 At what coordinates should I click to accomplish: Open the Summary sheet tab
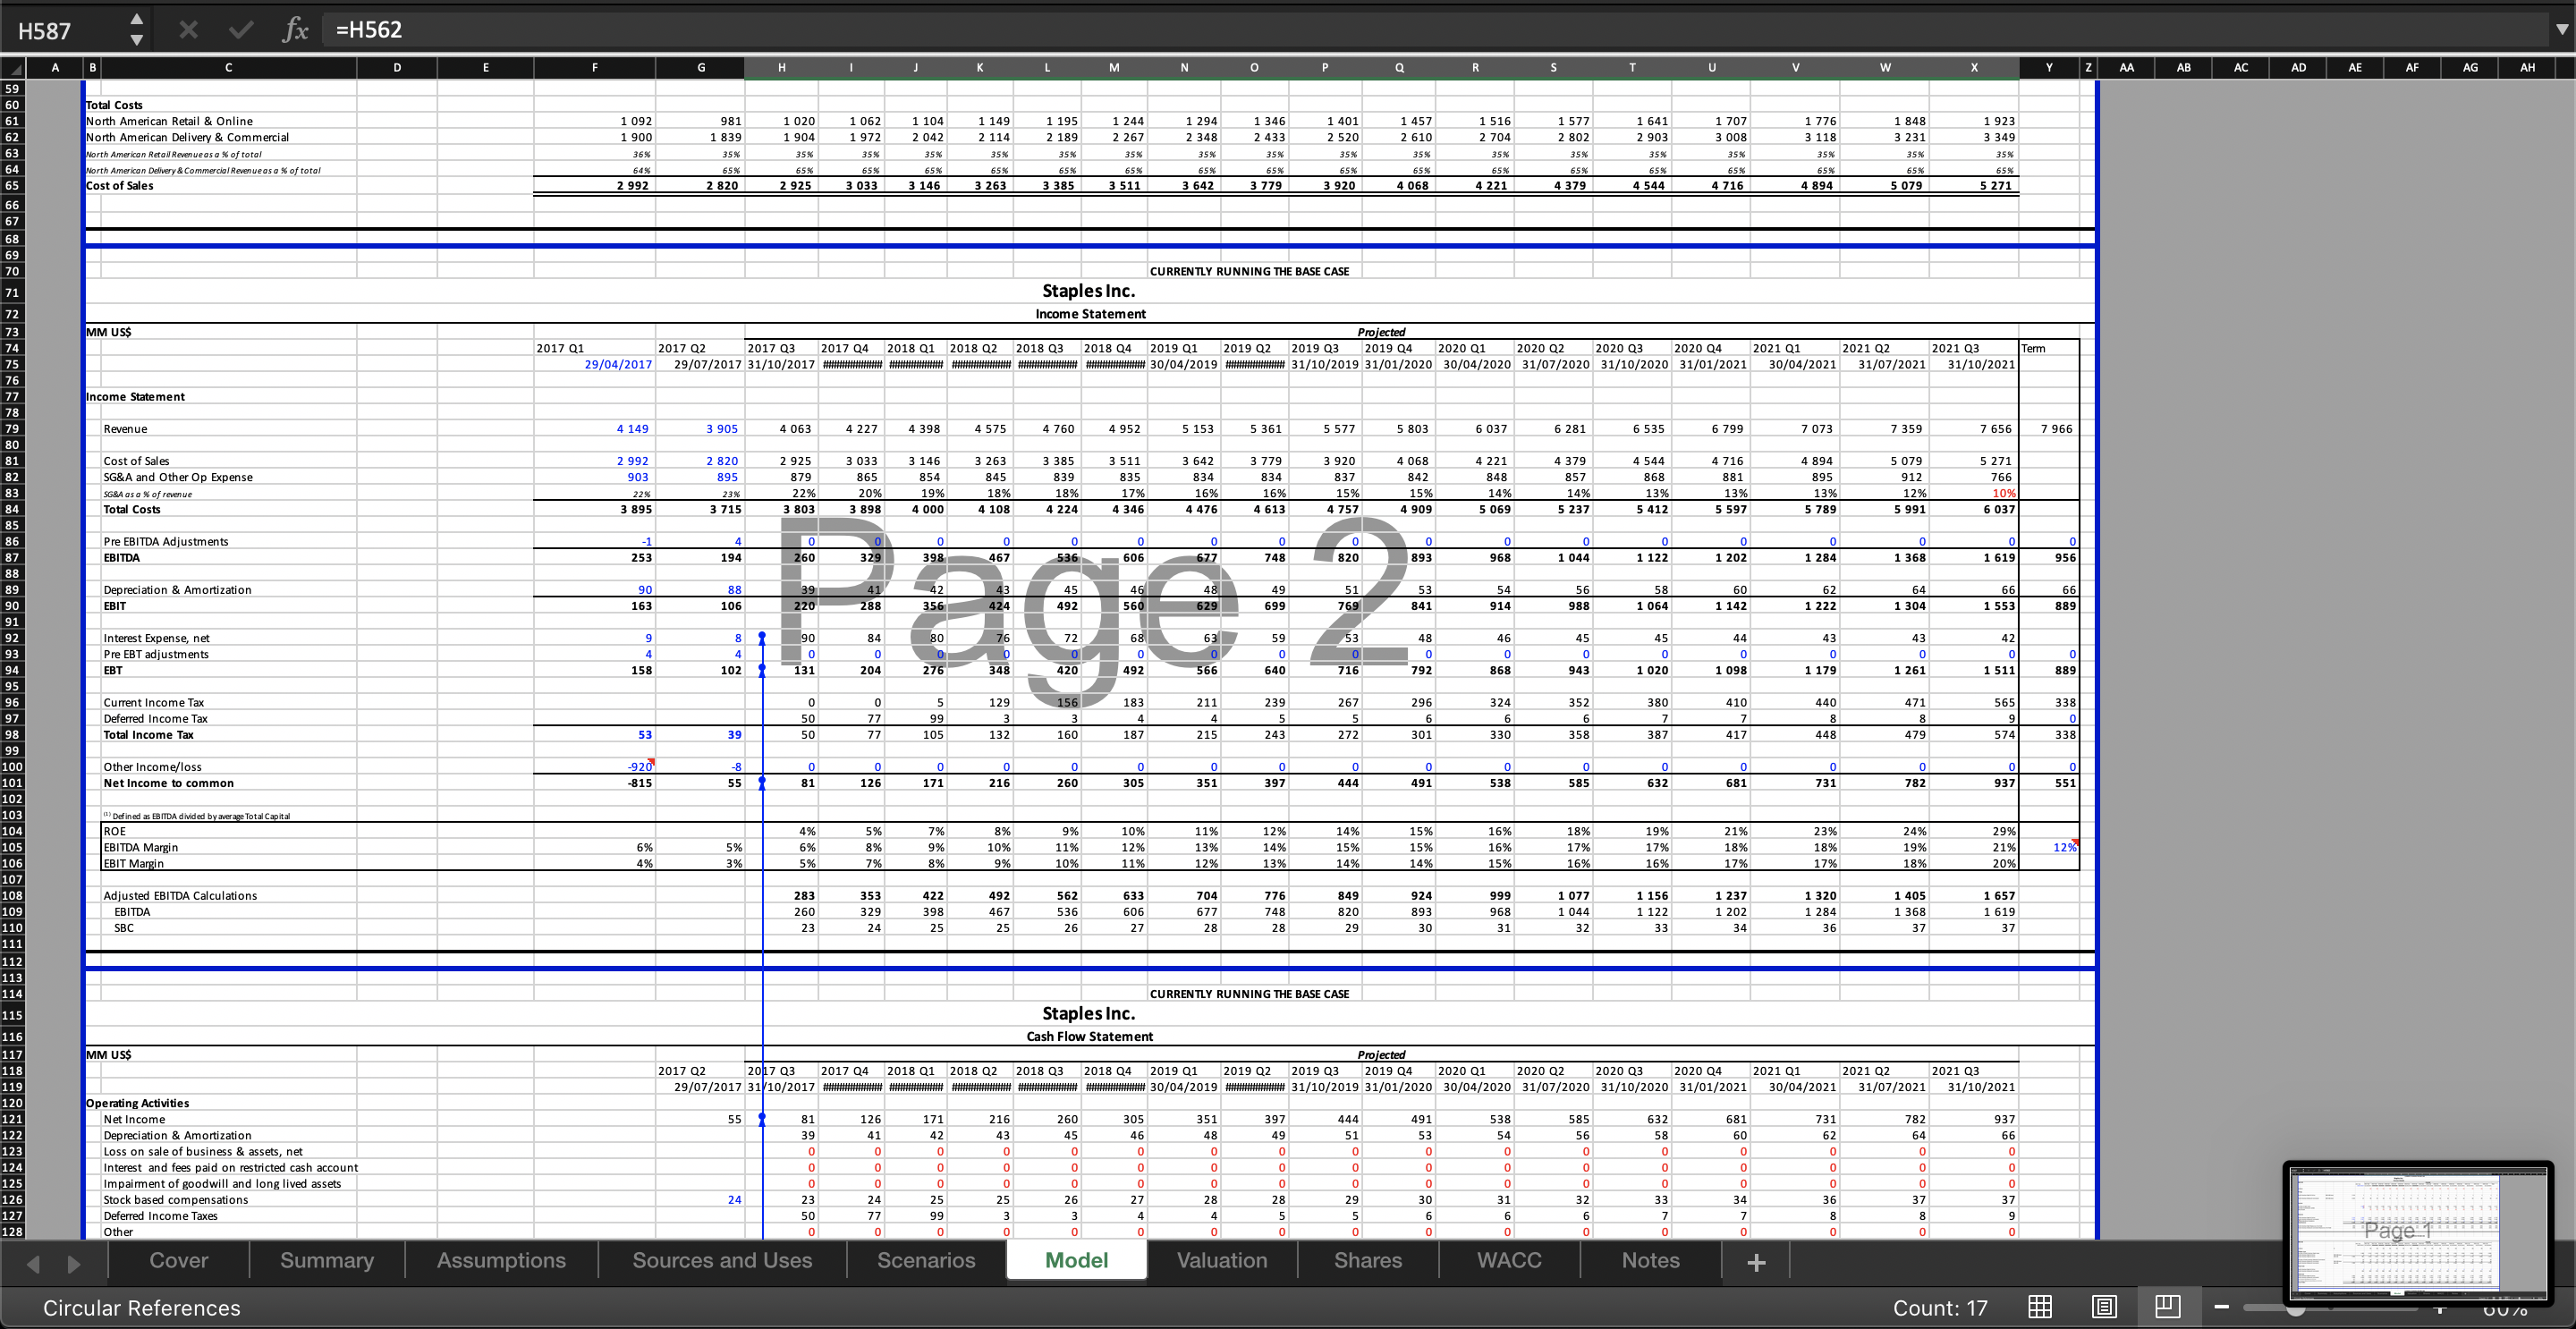327,1260
